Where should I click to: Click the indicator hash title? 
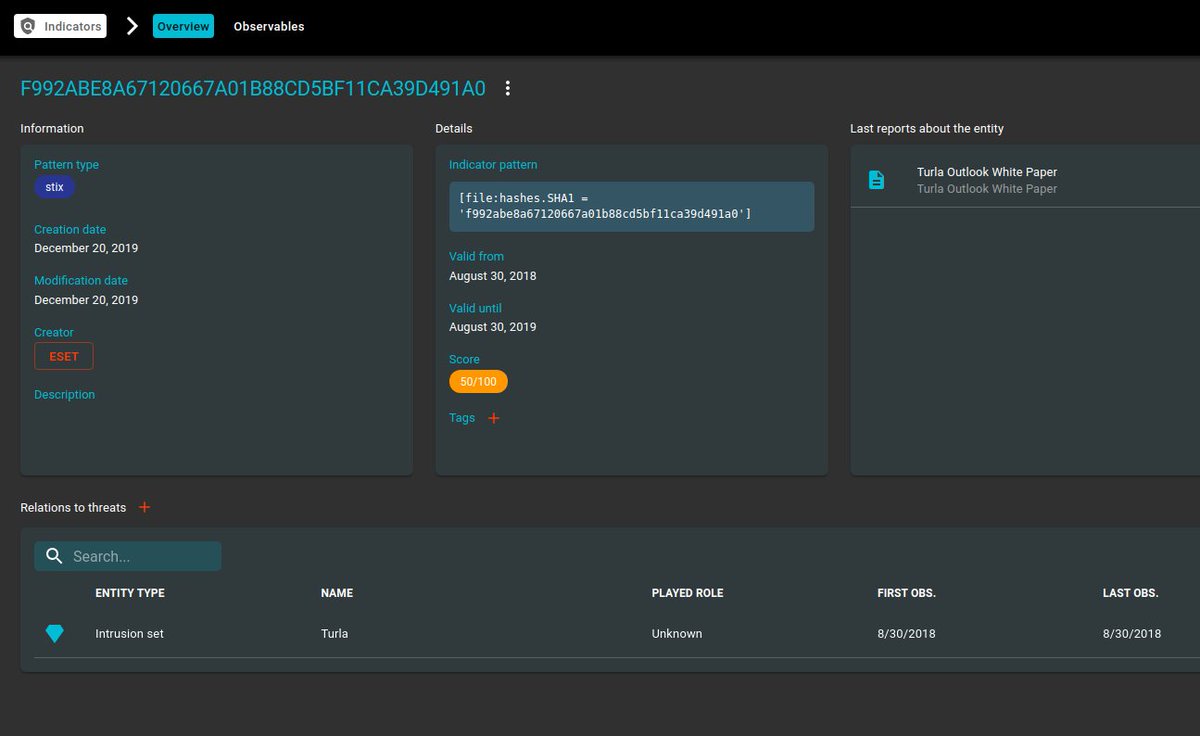coord(253,88)
